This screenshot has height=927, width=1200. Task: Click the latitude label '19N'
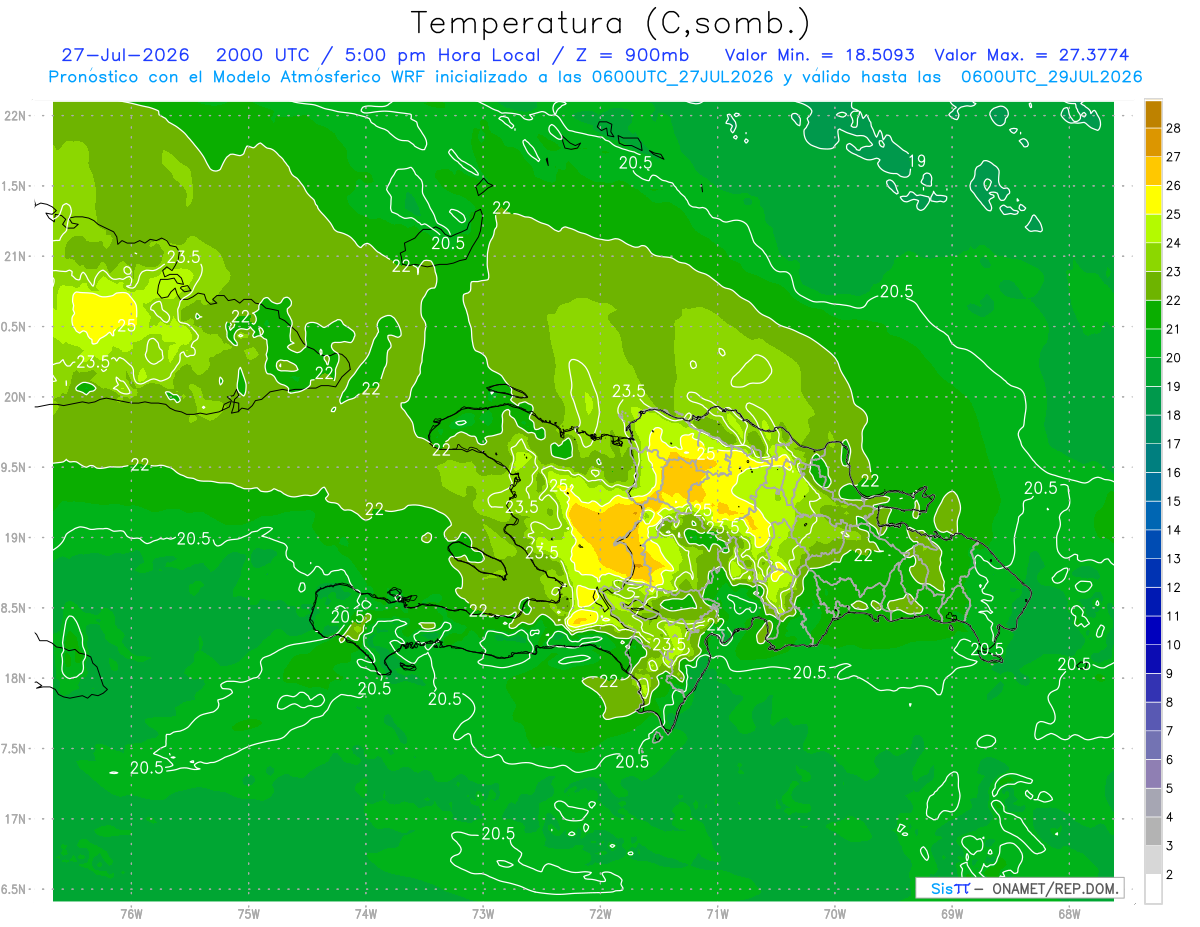[17, 538]
